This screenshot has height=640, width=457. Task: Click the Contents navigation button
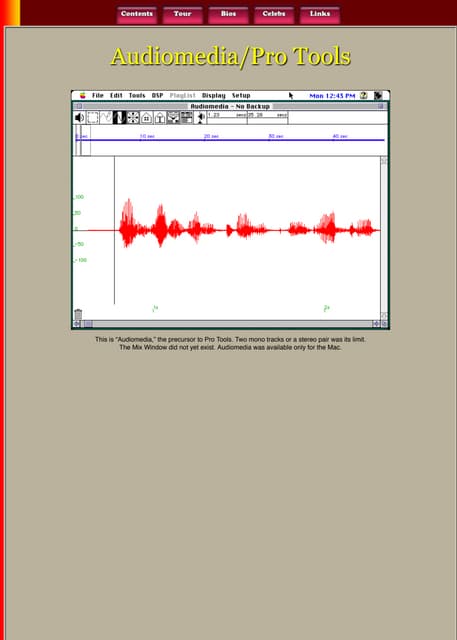point(137,15)
